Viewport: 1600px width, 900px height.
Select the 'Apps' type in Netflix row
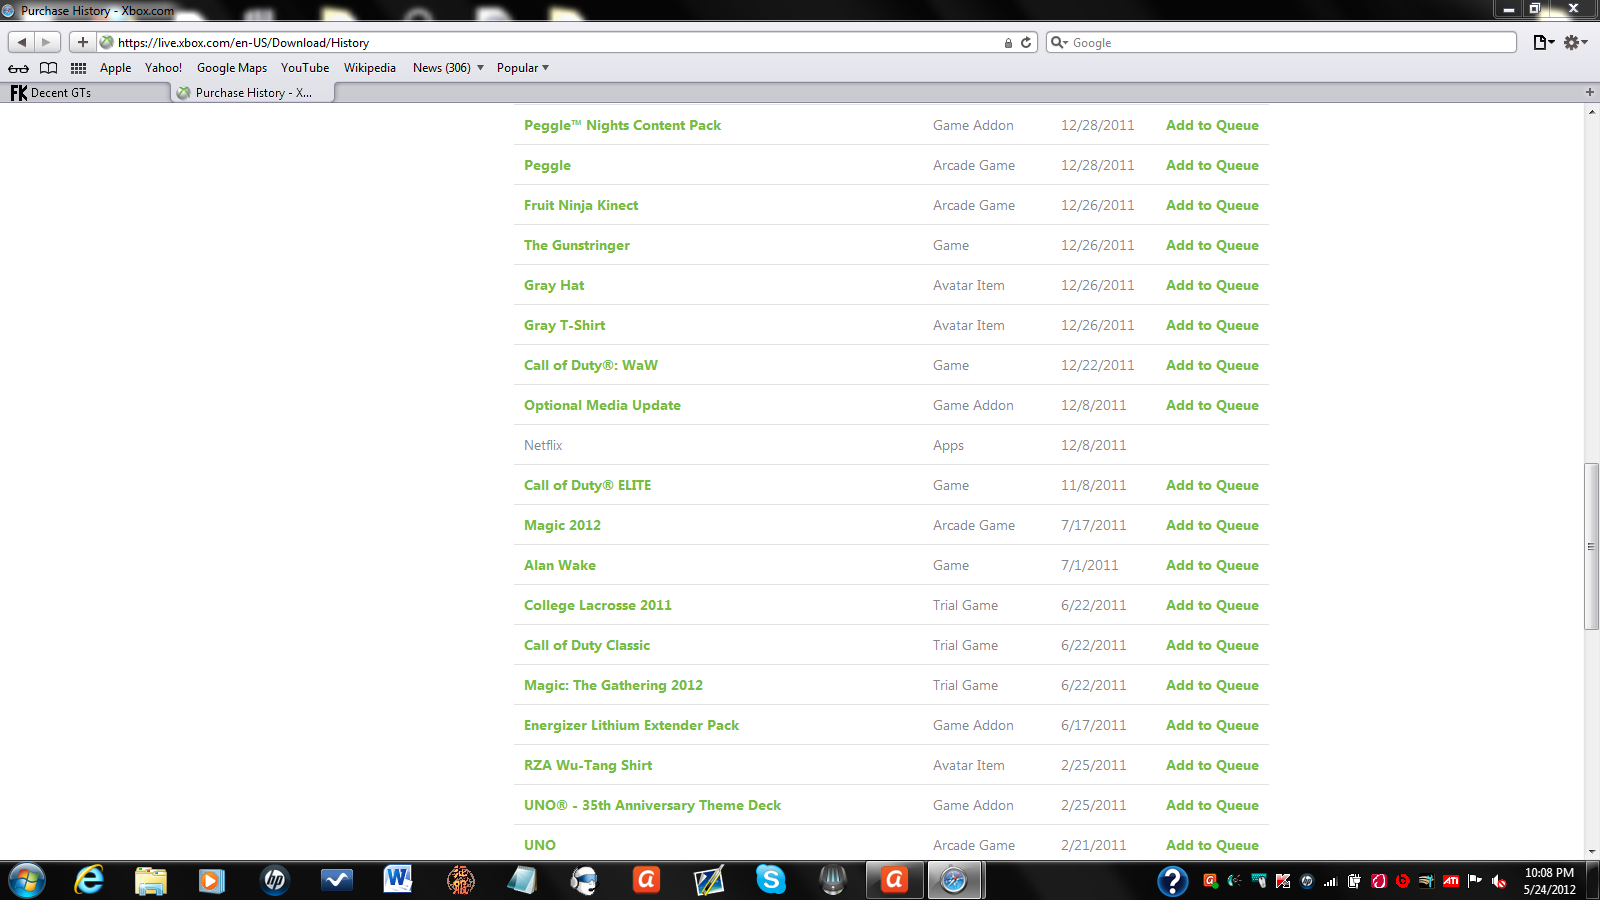pos(948,445)
